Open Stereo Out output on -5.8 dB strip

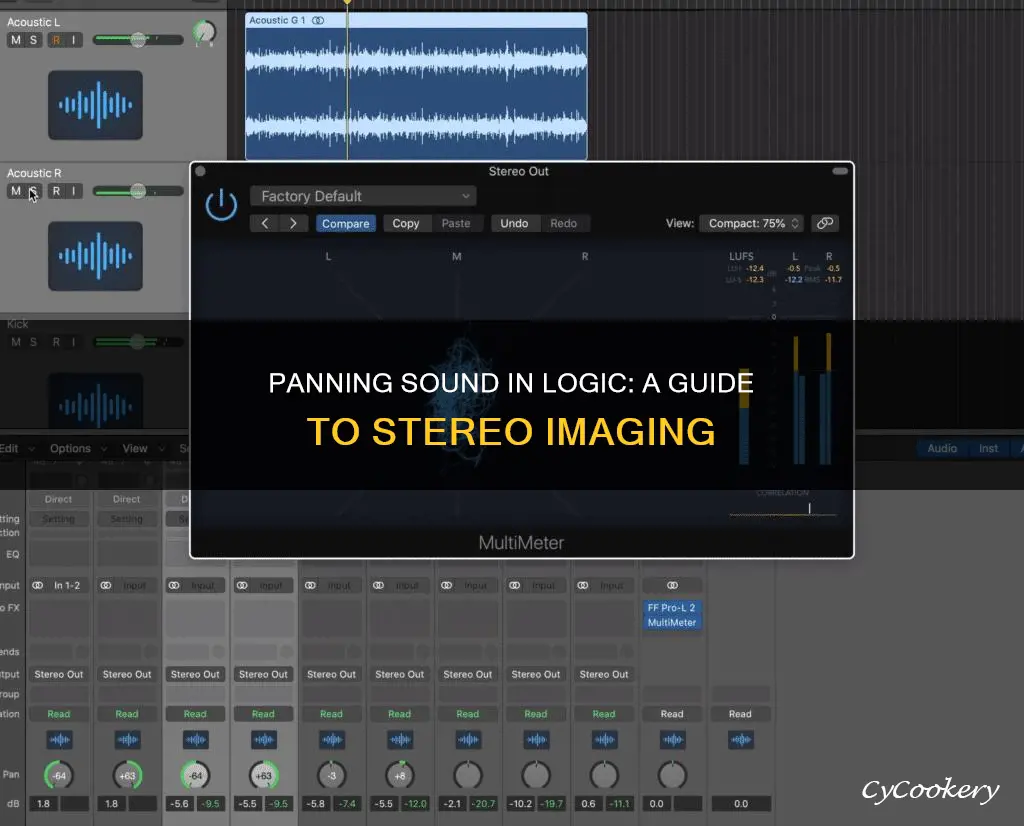pyautogui.click(x=332, y=675)
